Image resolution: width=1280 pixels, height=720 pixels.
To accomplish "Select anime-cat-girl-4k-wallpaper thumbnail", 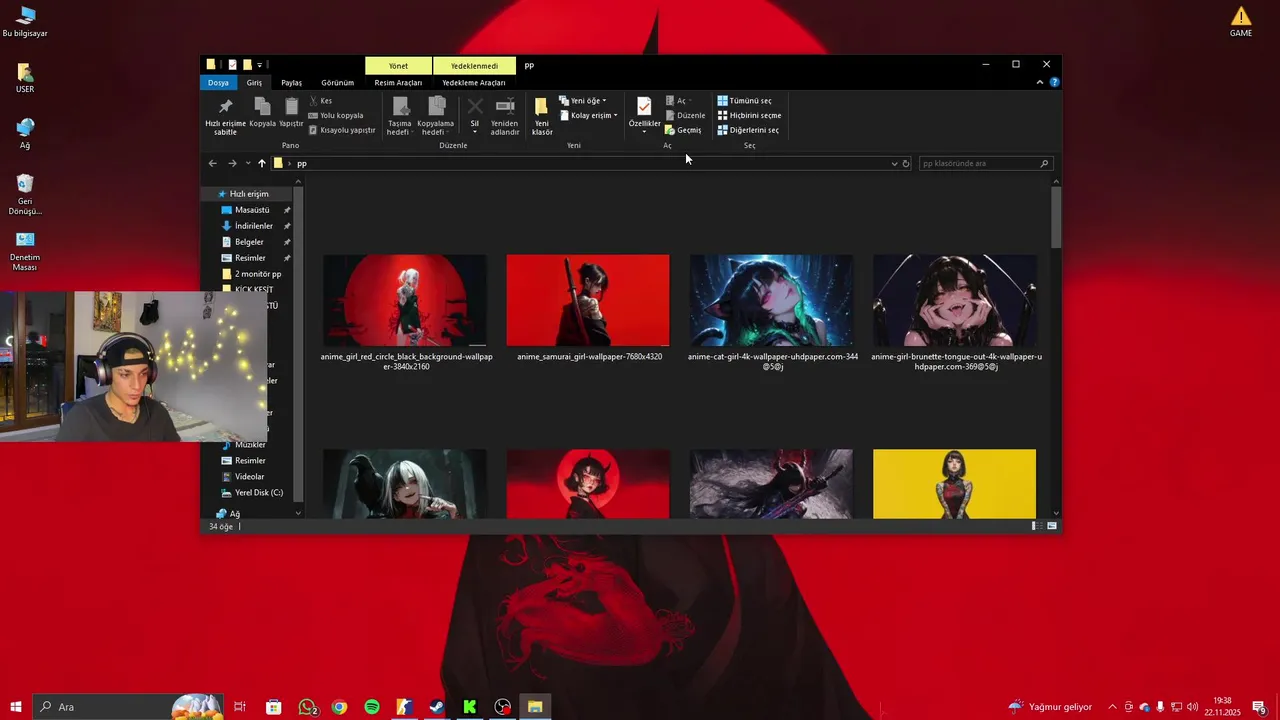I will (x=772, y=300).
